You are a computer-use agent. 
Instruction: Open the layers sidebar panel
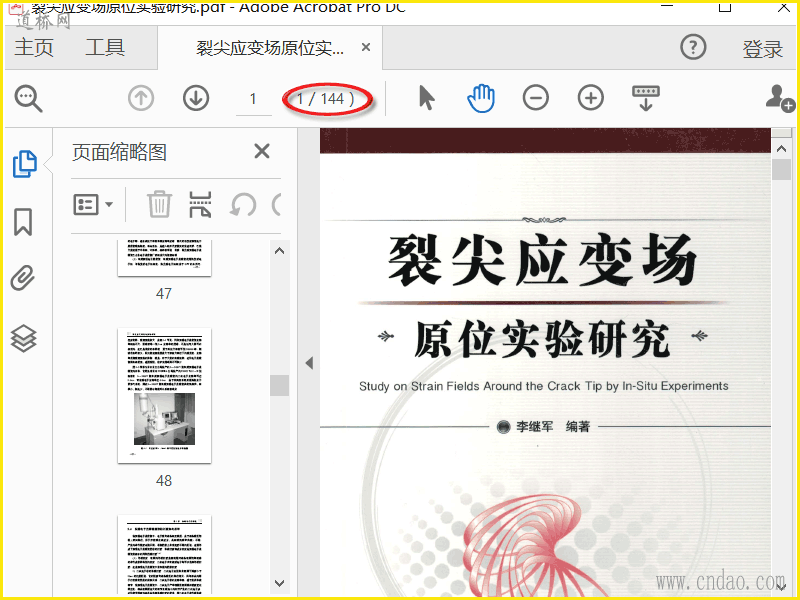click(23, 338)
